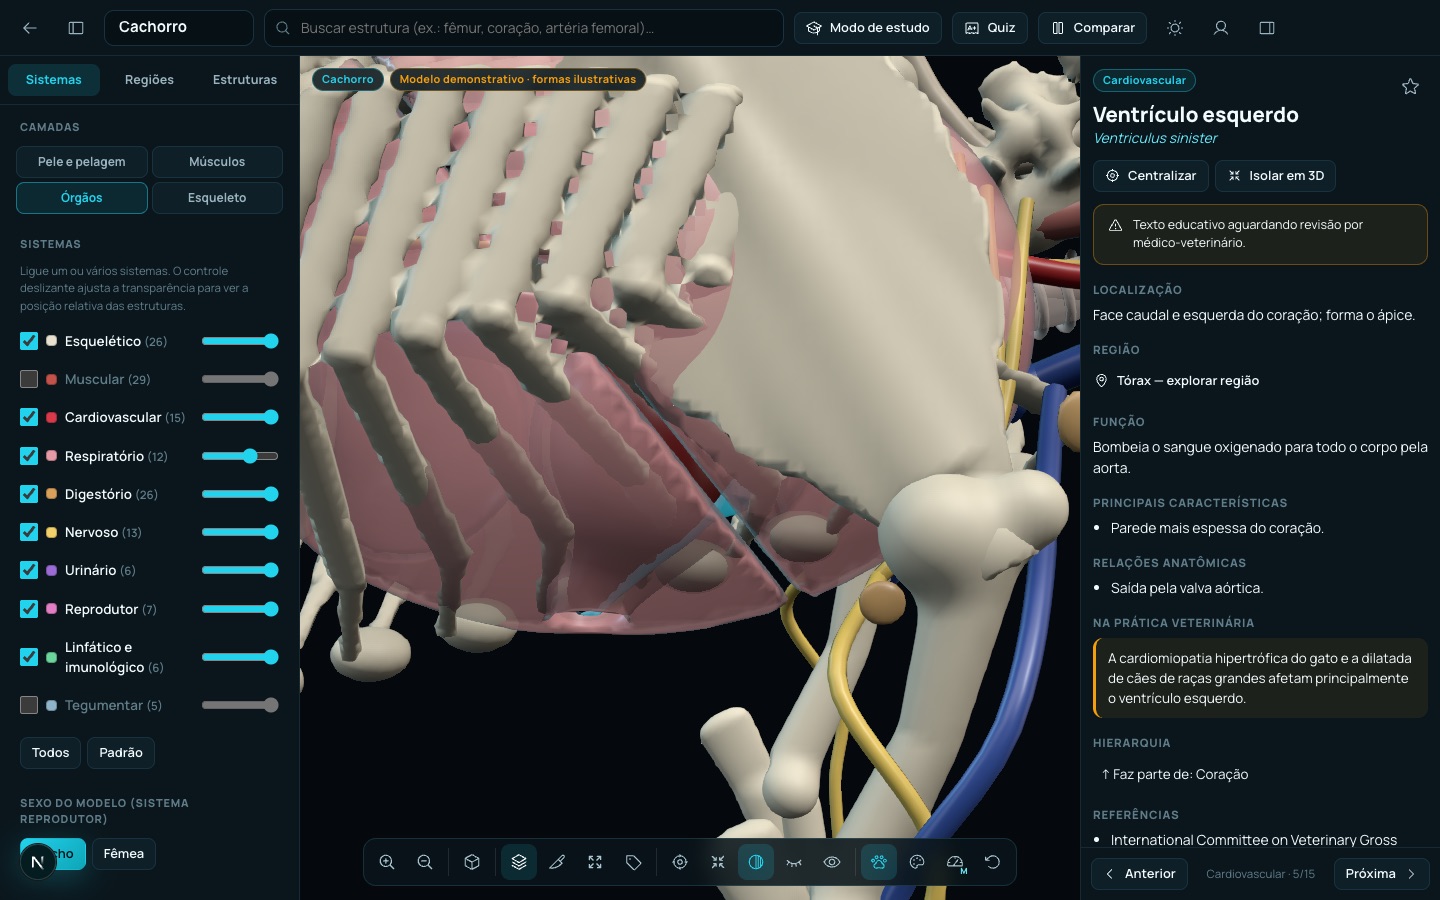Select the scalpel dissection tool icon
This screenshot has width=1440, height=900.
pyautogui.click(x=557, y=862)
